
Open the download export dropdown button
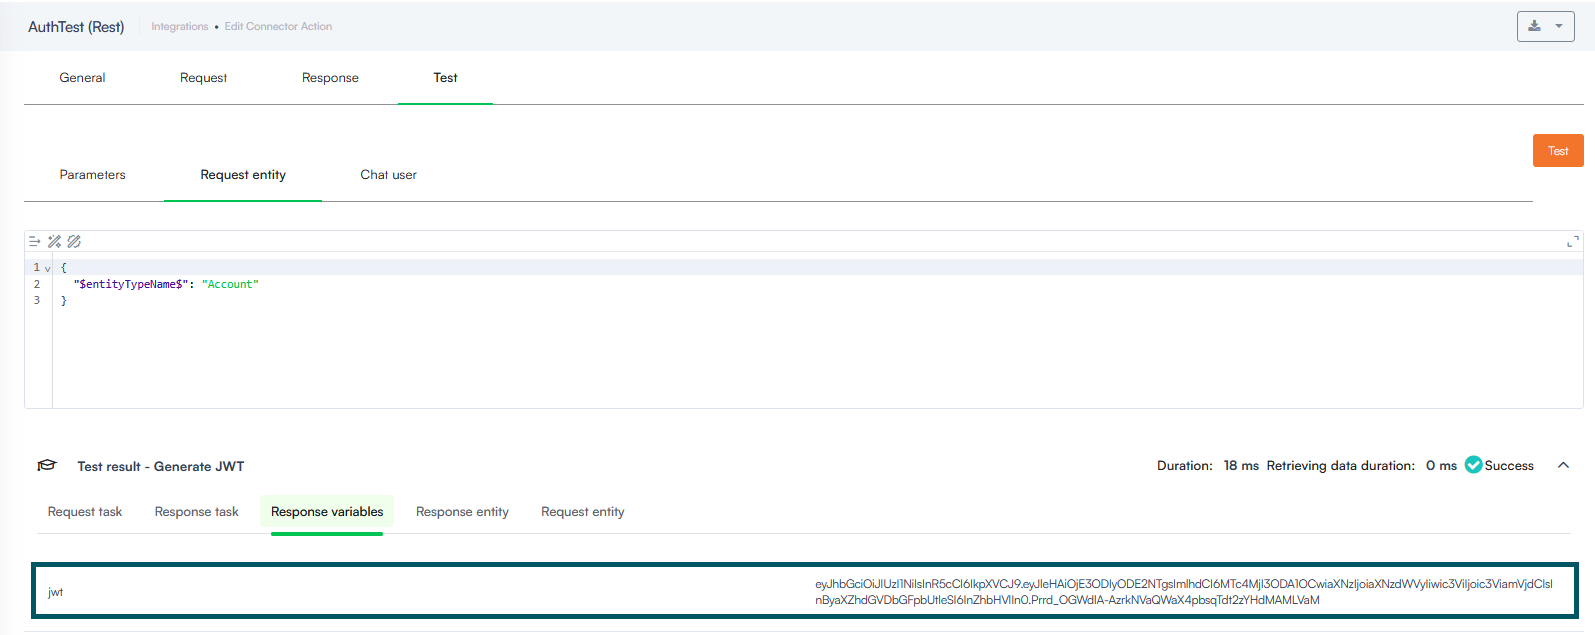click(1545, 26)
